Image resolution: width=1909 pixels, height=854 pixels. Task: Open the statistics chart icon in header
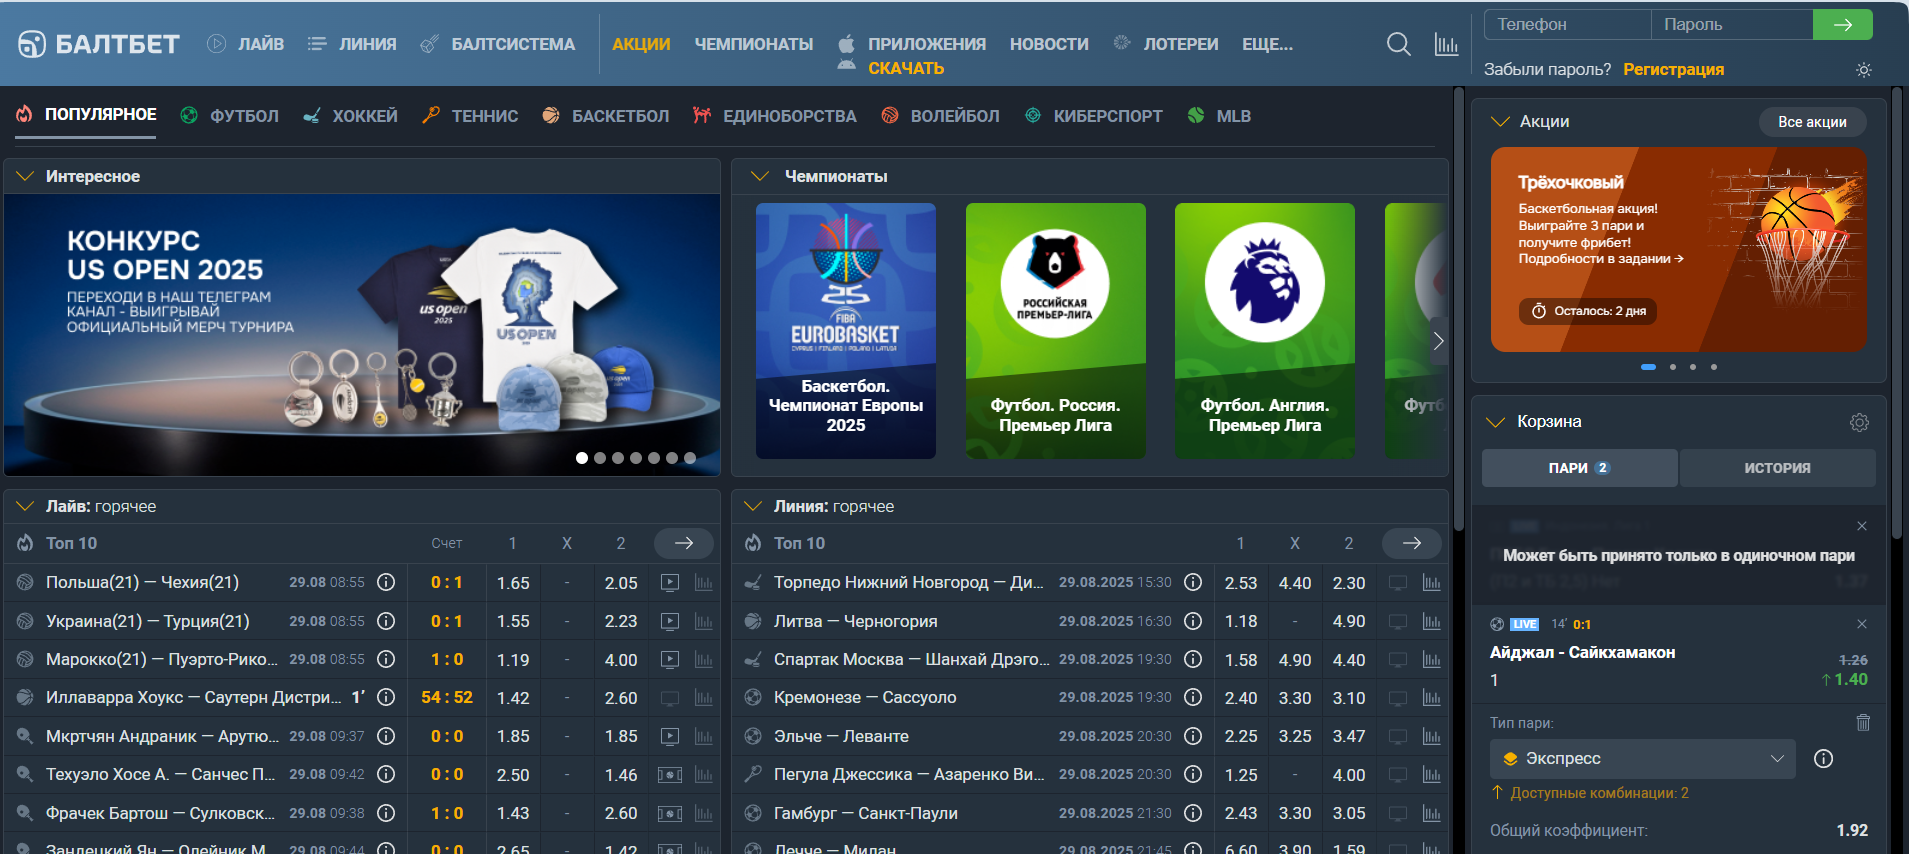click(x=1446, y=44)
